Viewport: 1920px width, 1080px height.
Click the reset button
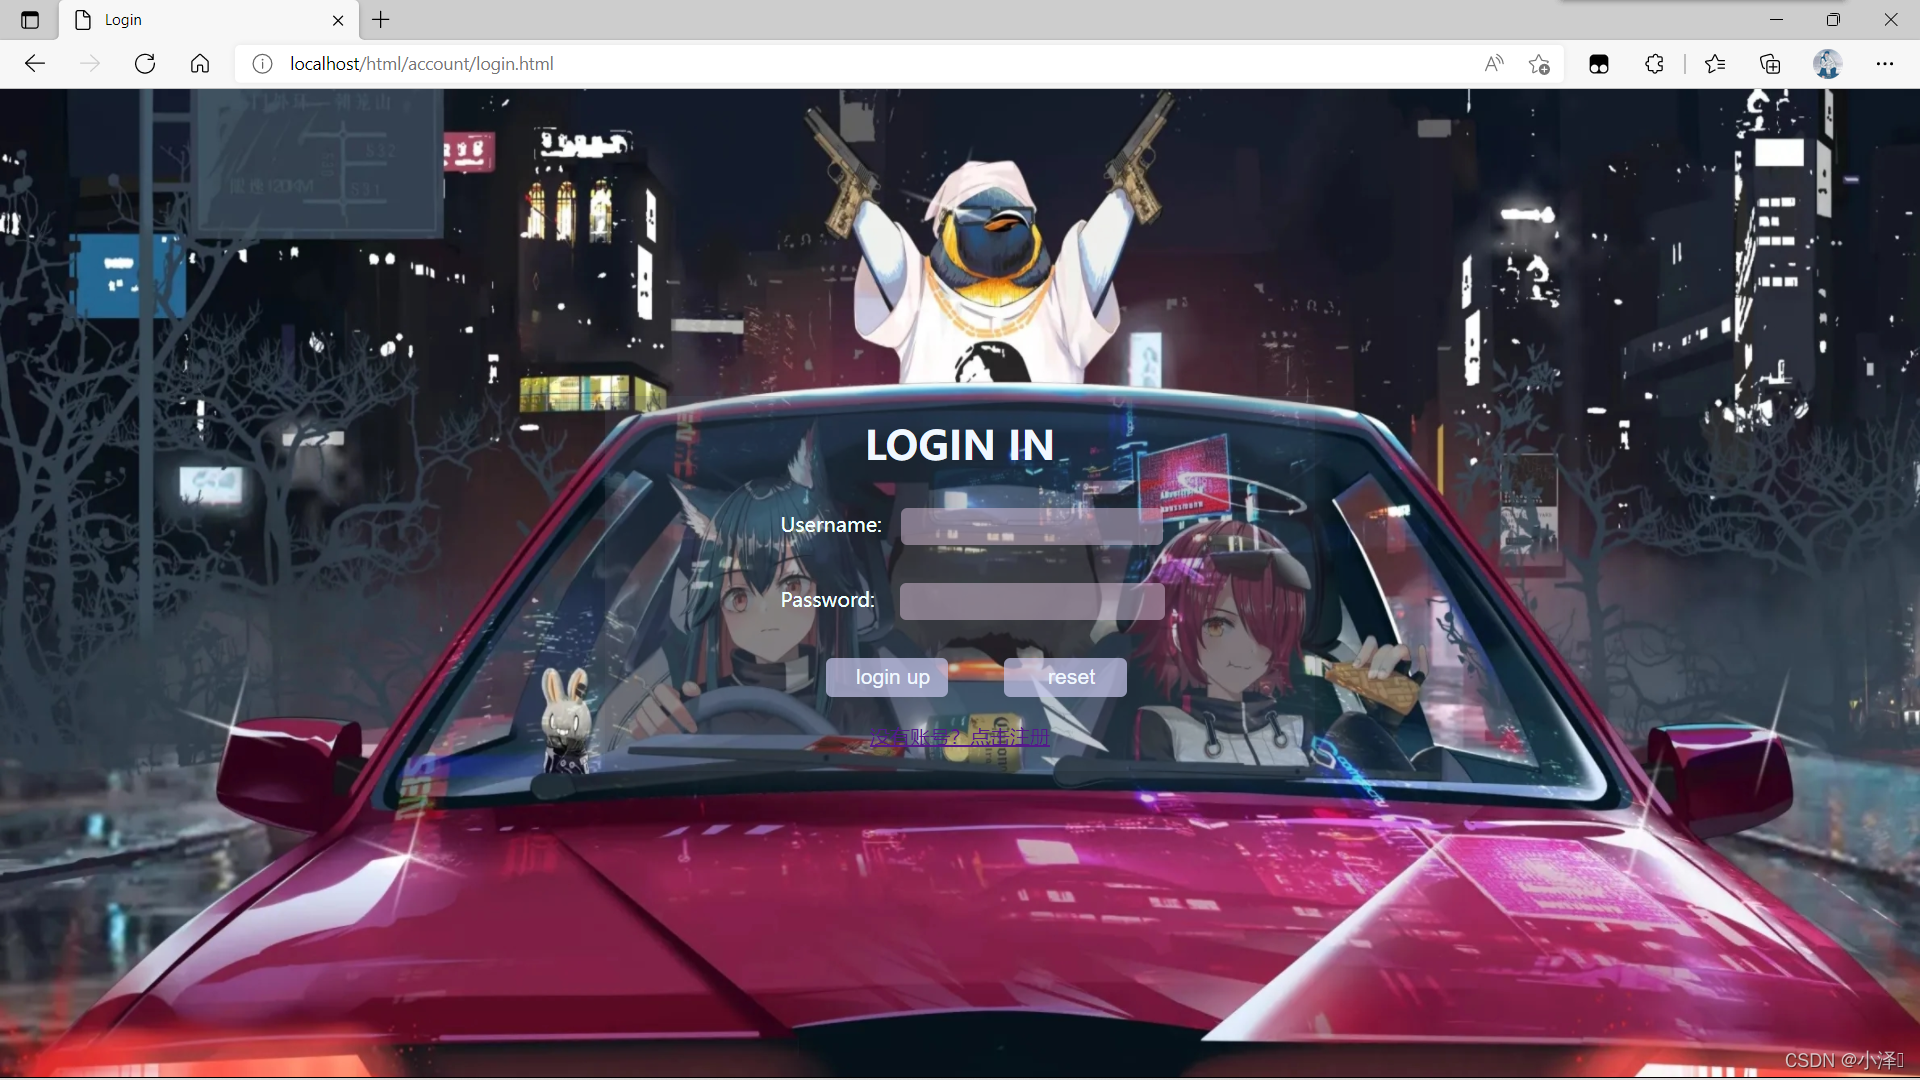(1065, 677)
